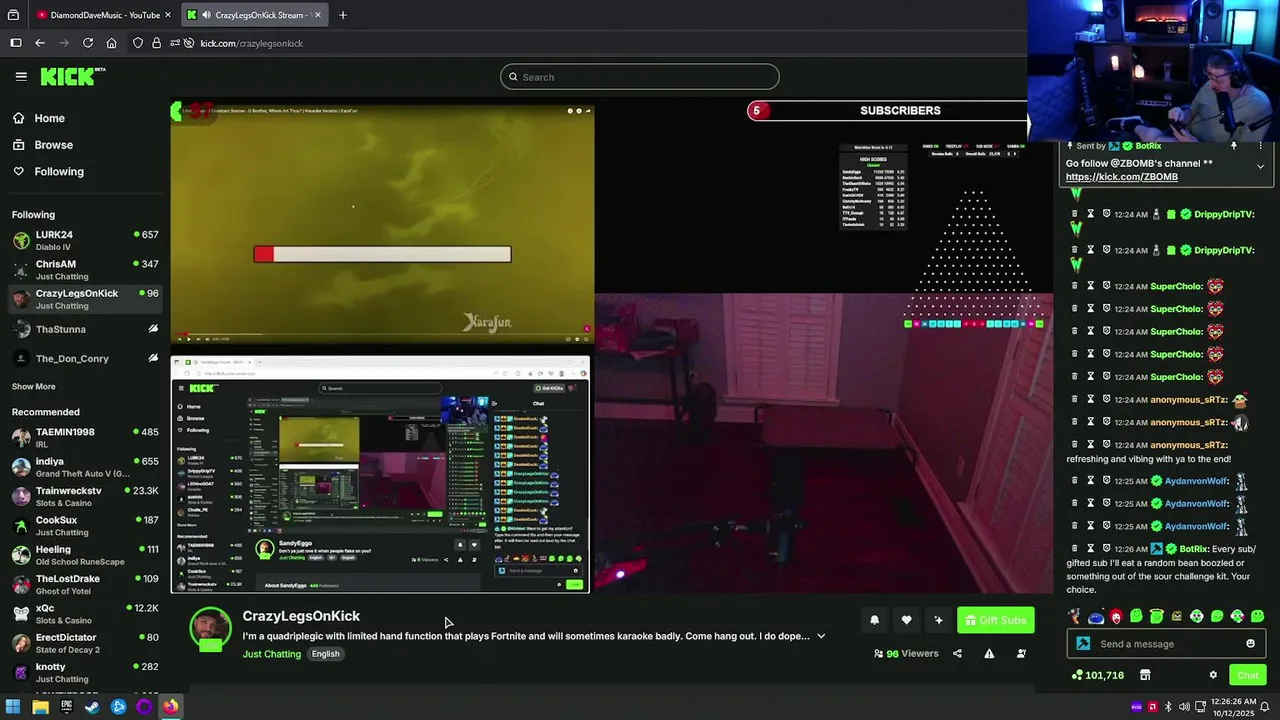Go back with browser back arrow

point(40,43)
